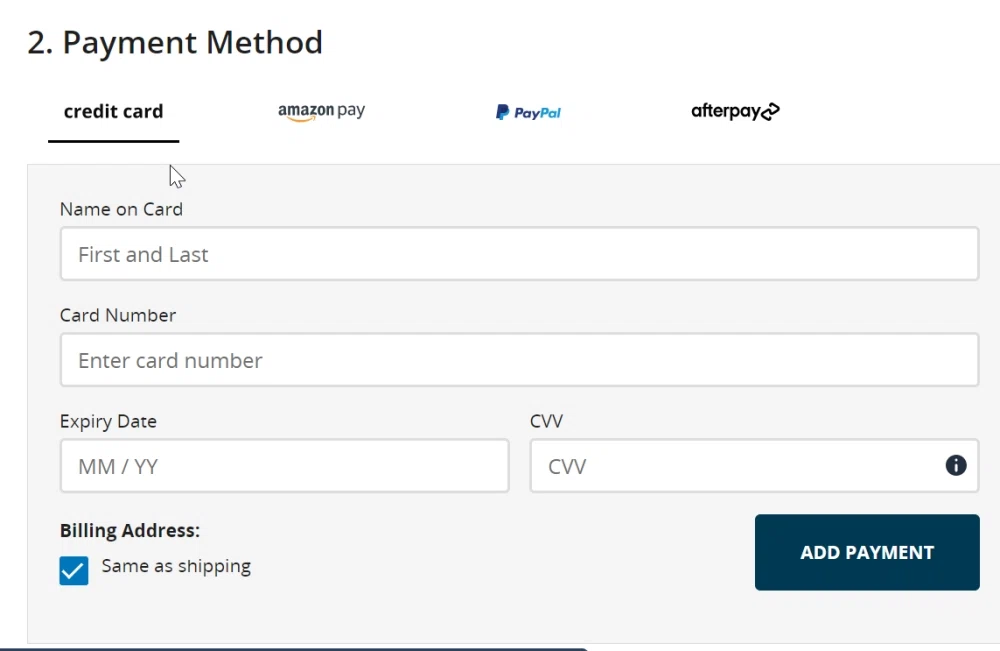The width and height of the screenshot is (1000, 651).
Task: Choose PayPal as payment method
Action: pyautogui.click(x=527, y=111)
